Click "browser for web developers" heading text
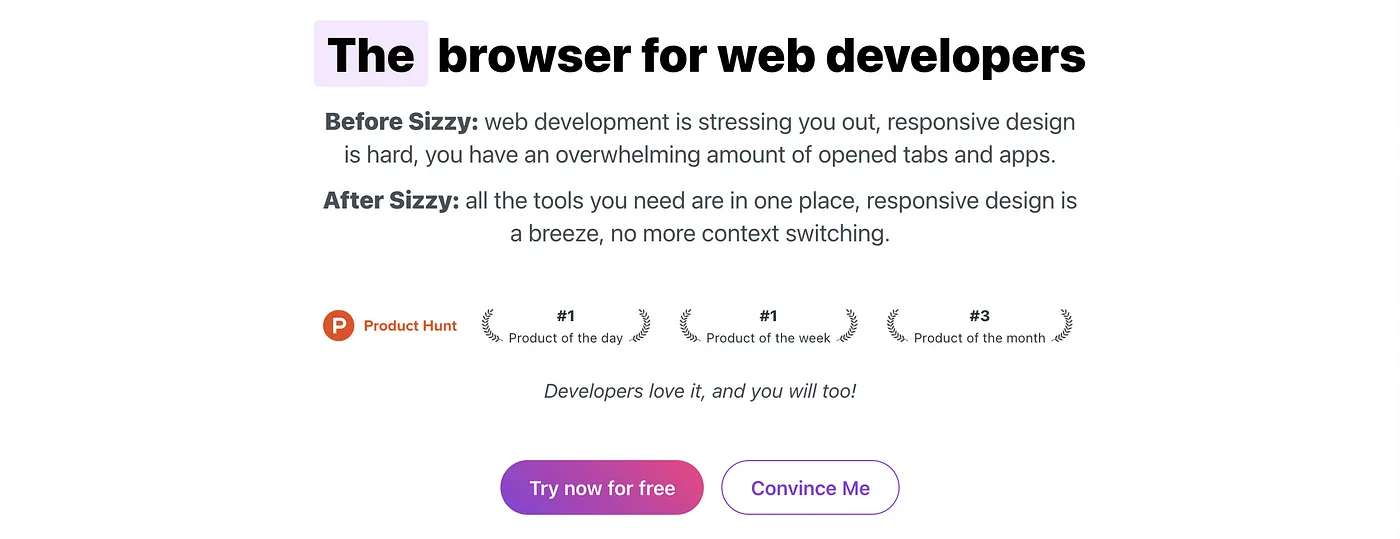 (x=762, y=56)
